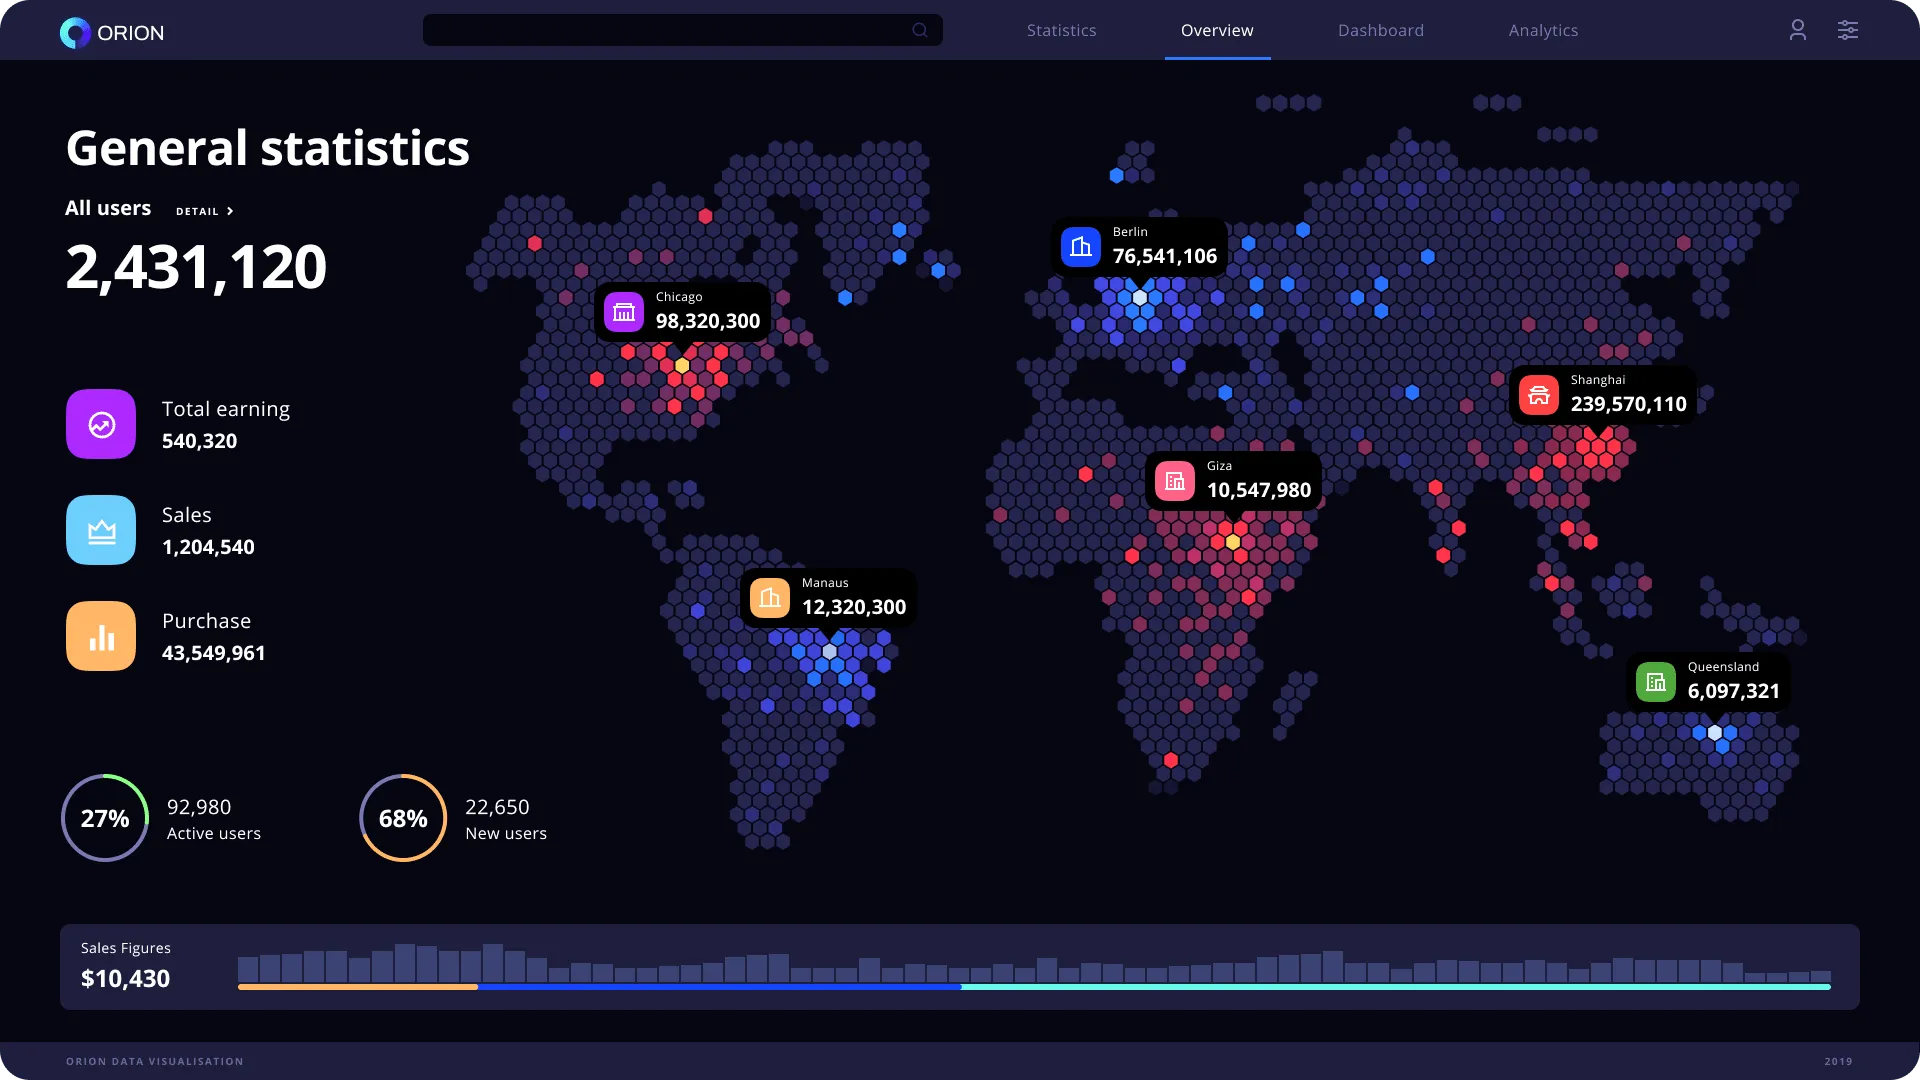1920x1080 pixels.
Task: Click the Statistics navigation item
Action: coord(1061,30)
